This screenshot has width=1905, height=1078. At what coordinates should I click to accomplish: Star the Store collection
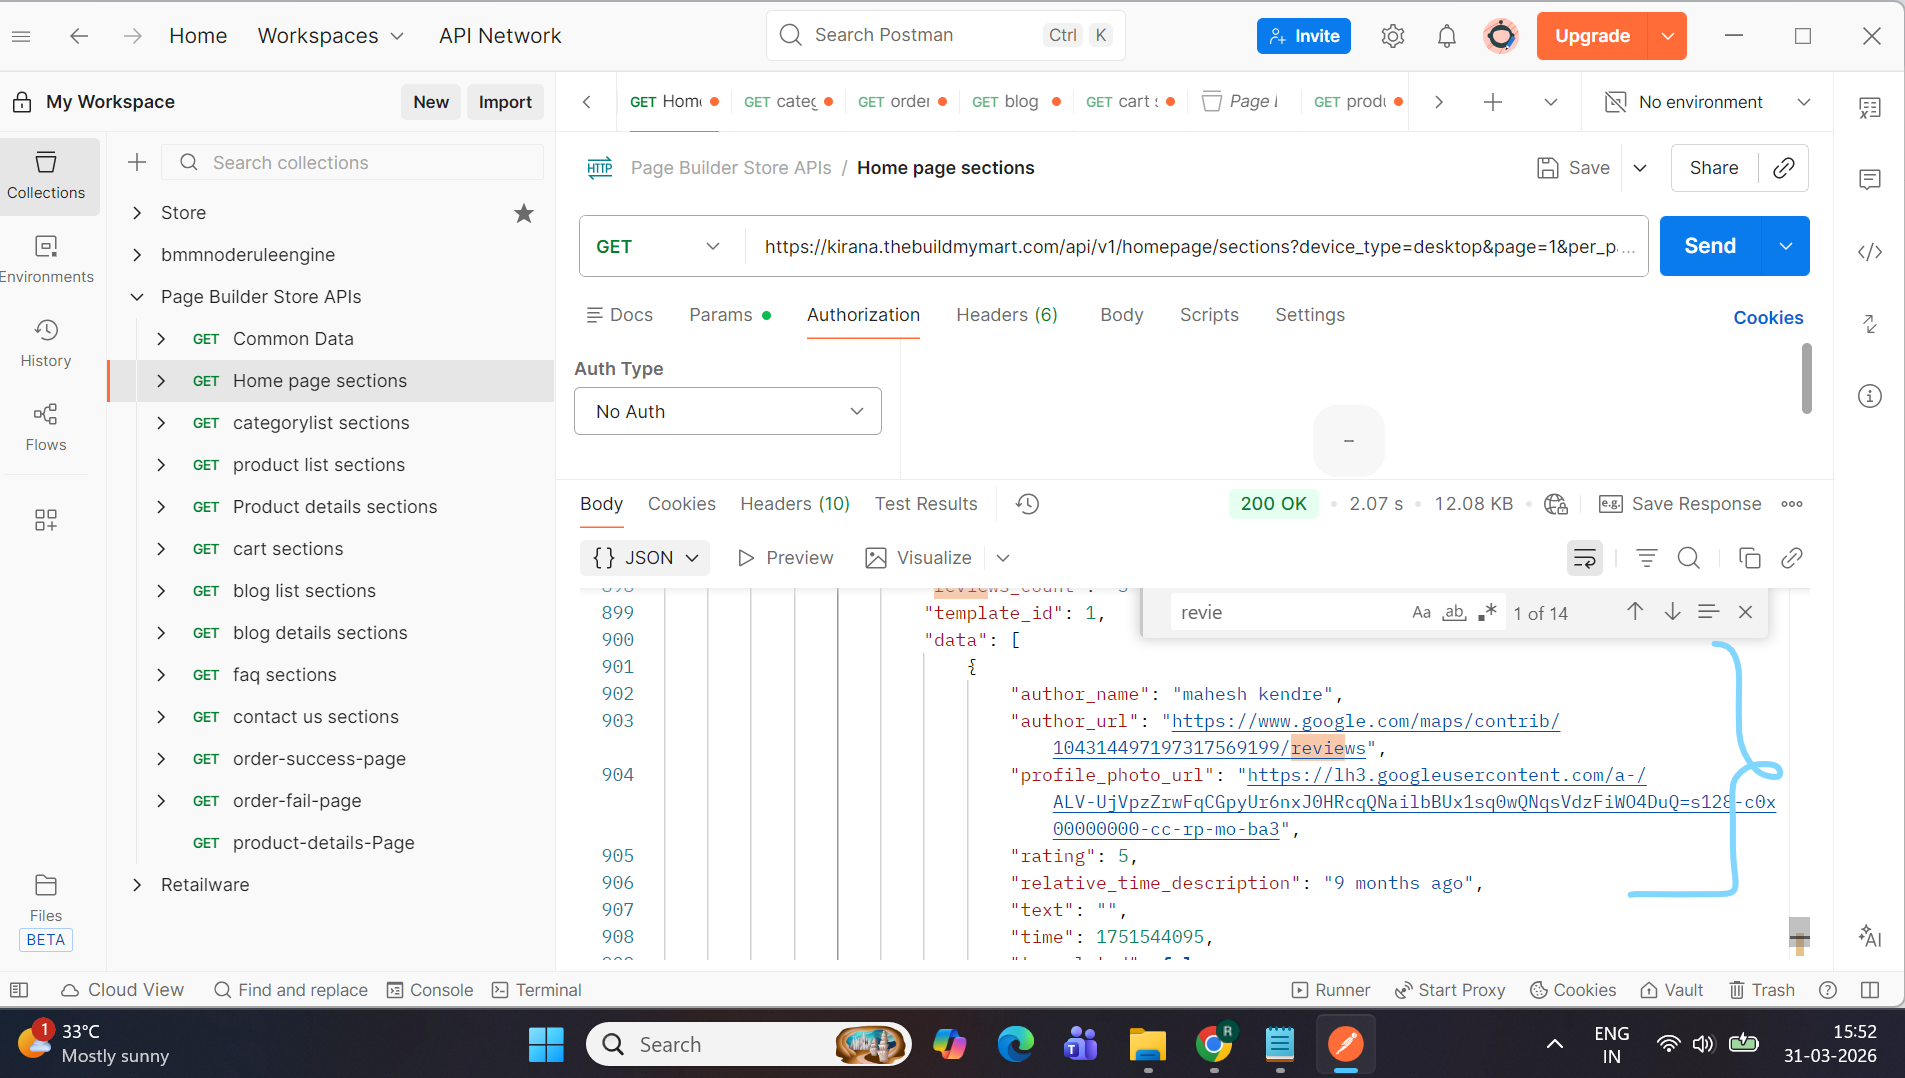(524, 213)
